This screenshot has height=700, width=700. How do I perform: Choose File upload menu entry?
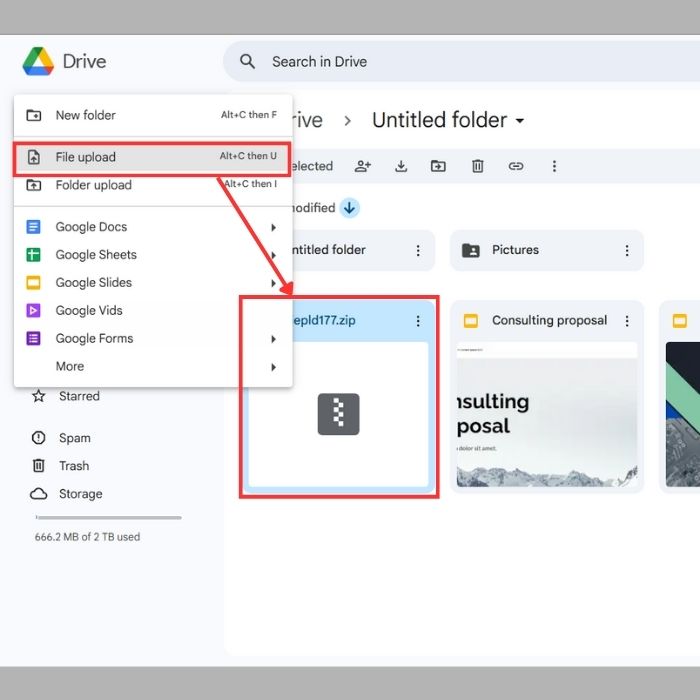153,157
